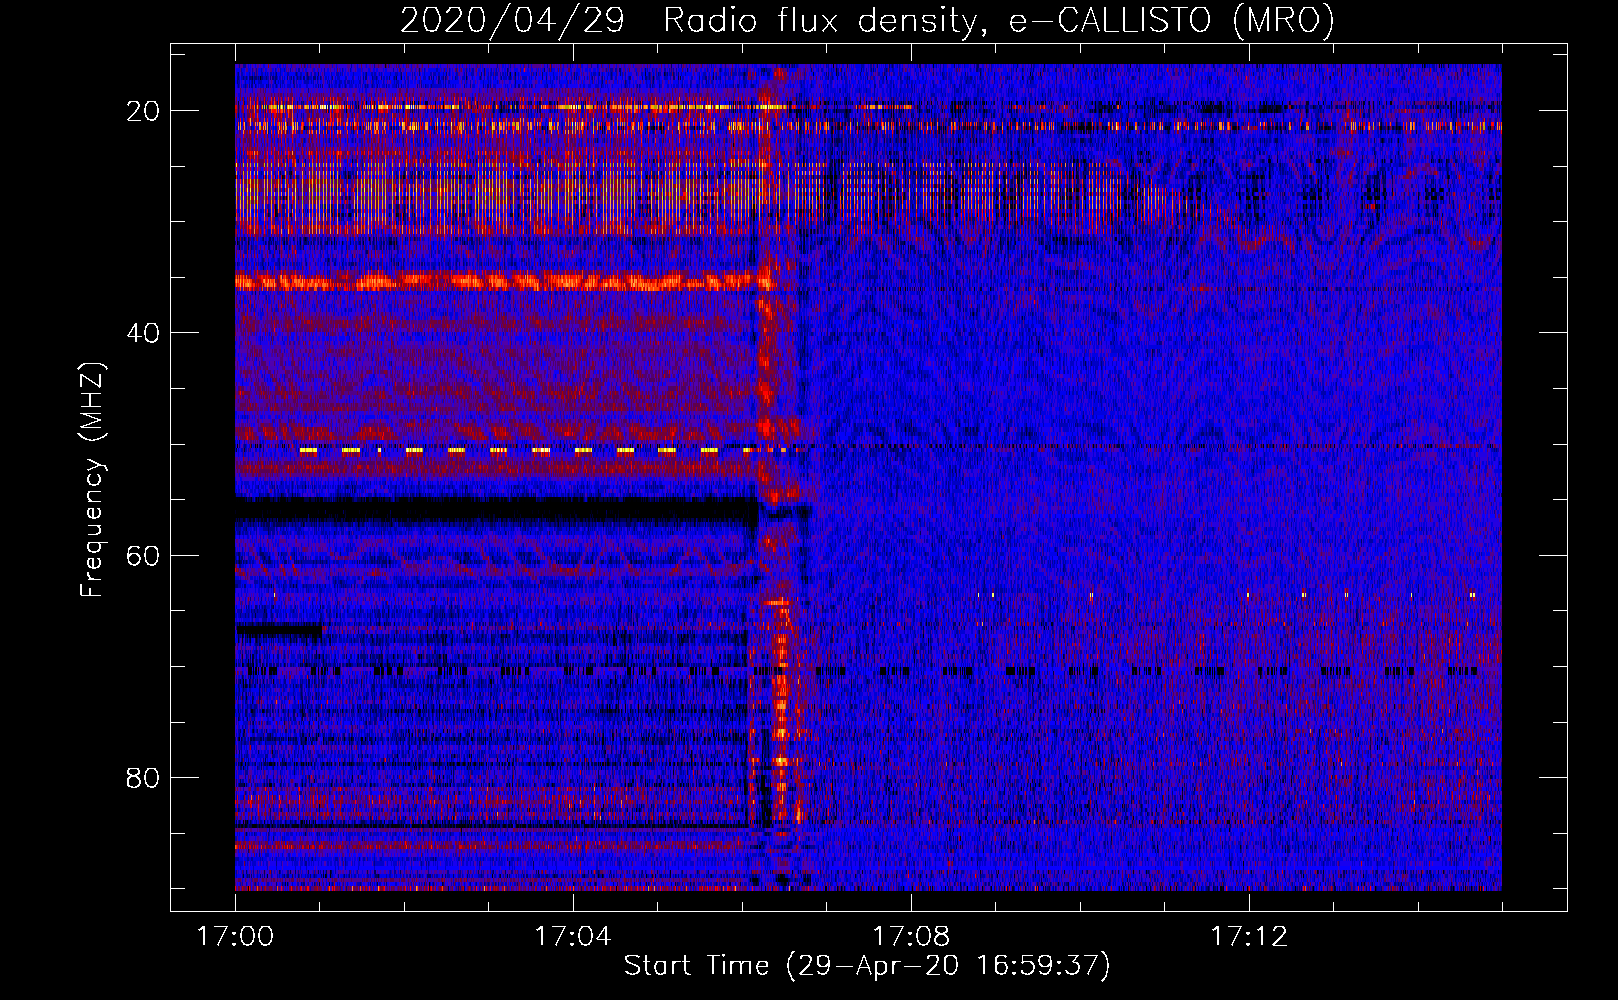Image resolution: width=1618 pixels, height=1000 pixels.
Task: Select the '17:04' time tick label
Action: point(573,937)
